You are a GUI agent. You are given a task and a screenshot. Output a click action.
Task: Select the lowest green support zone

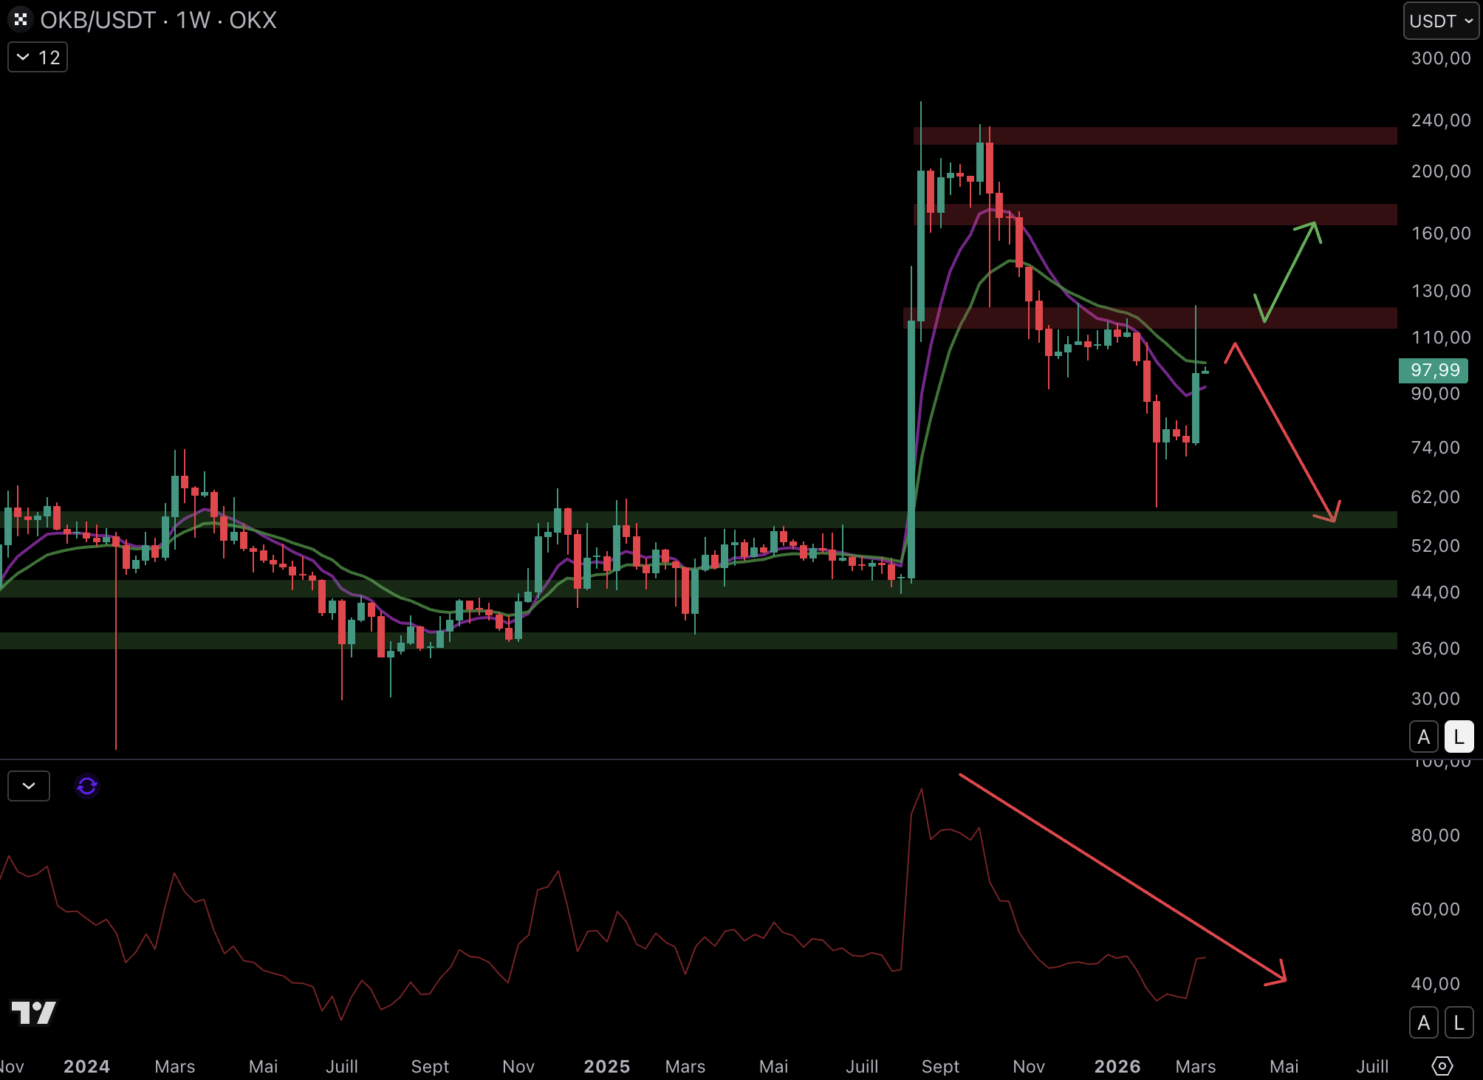pyautogui.click(x=700, y=640)
